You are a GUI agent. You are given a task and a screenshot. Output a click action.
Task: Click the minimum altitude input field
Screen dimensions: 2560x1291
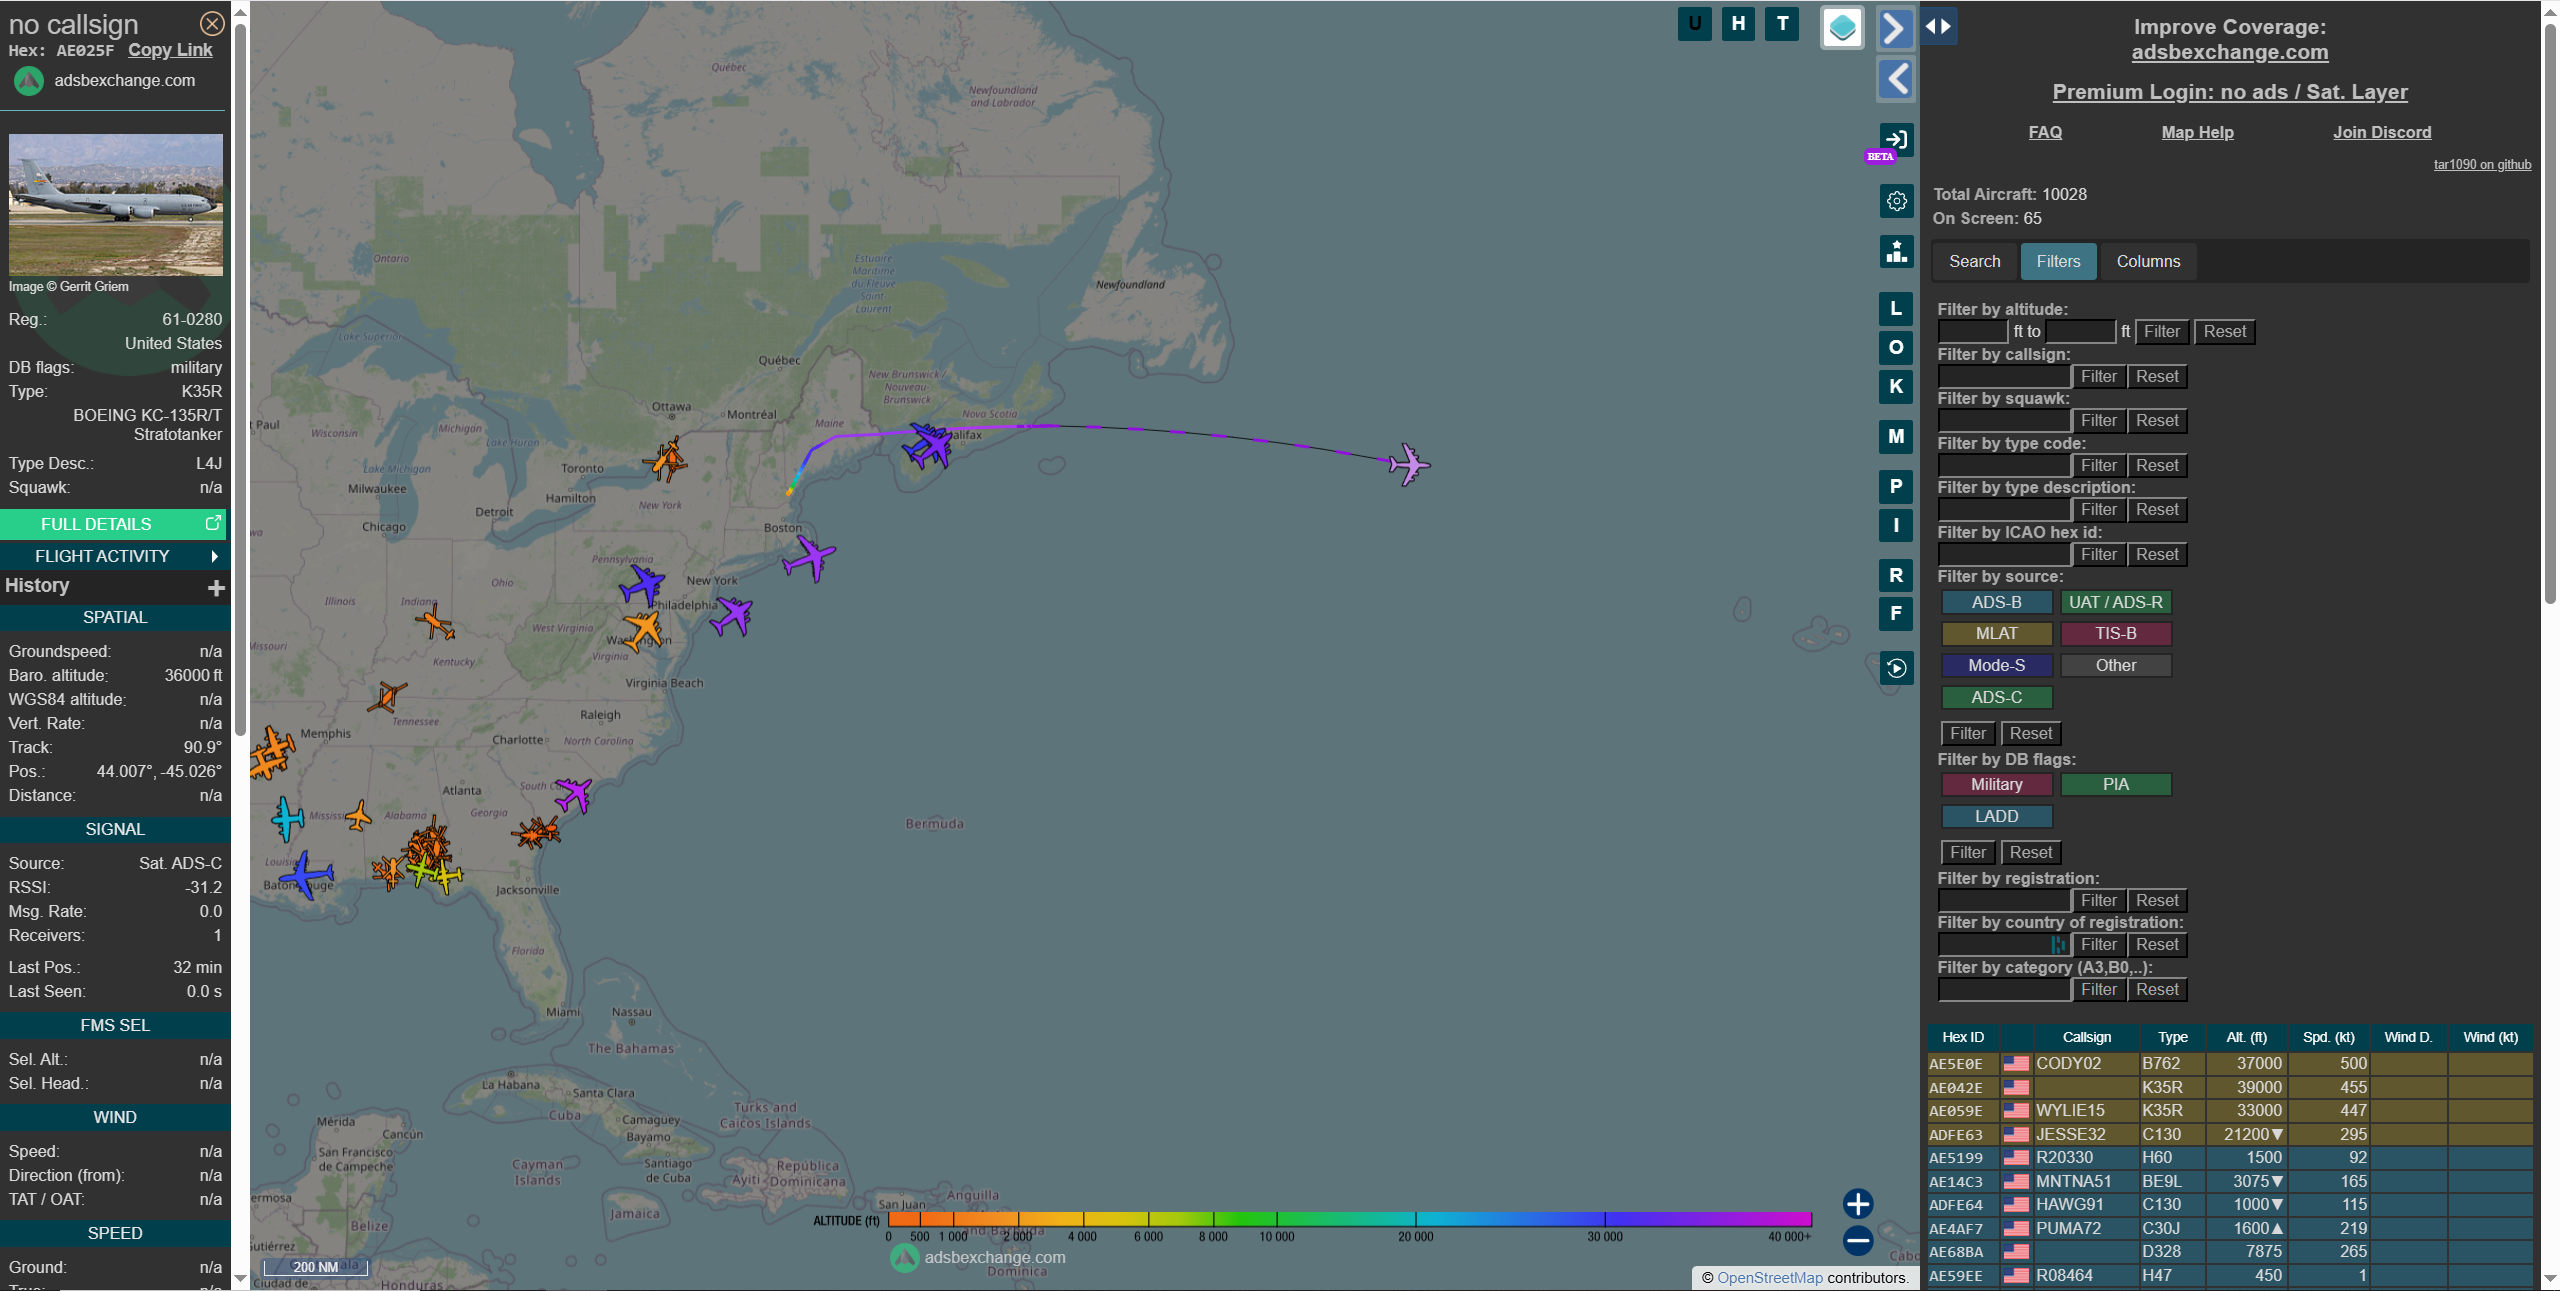click(1972, 332)
